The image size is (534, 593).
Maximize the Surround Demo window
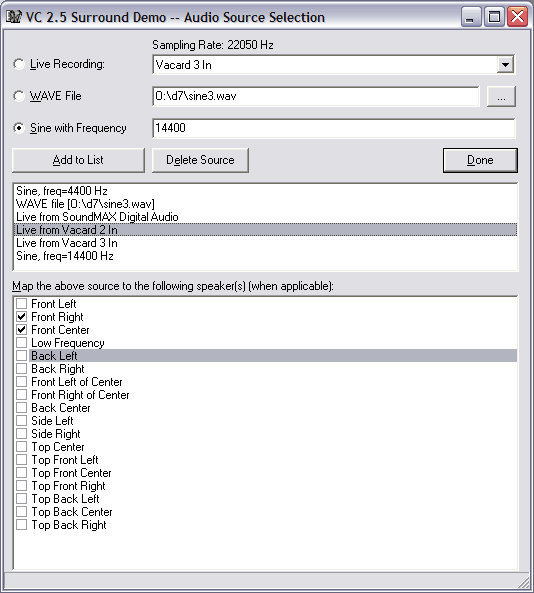pyautogui.click(x=494, y=17)
